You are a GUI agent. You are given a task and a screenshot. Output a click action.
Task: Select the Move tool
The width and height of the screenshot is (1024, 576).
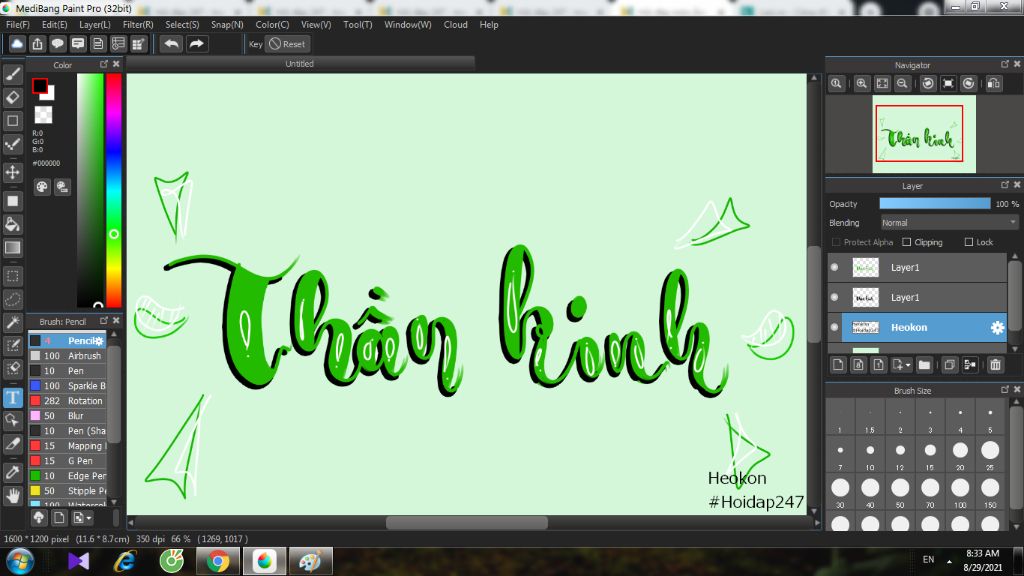(12, 172)
